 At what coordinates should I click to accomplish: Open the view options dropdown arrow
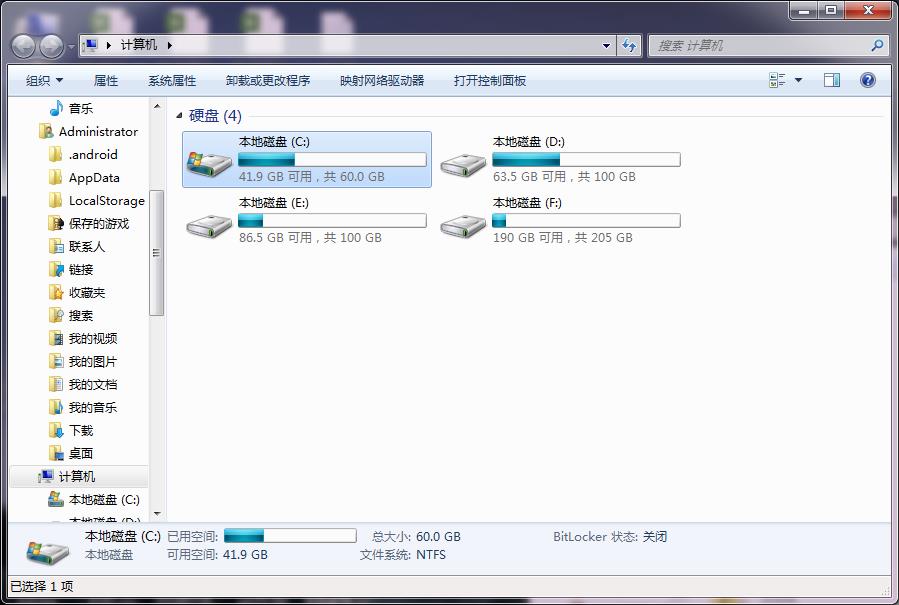pyautogui.click(x=798, y=81)
